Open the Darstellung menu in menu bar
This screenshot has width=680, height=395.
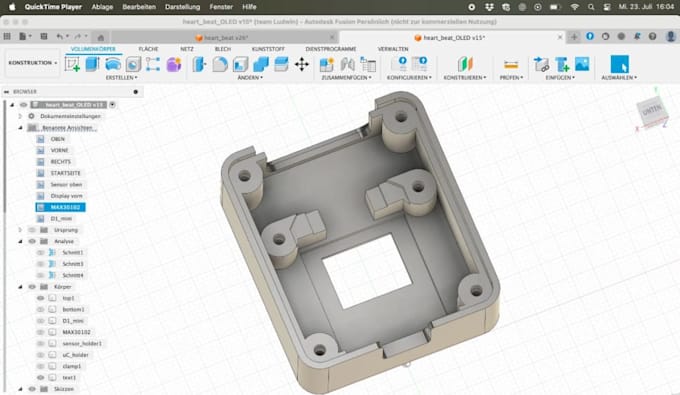tap(183, 7)
